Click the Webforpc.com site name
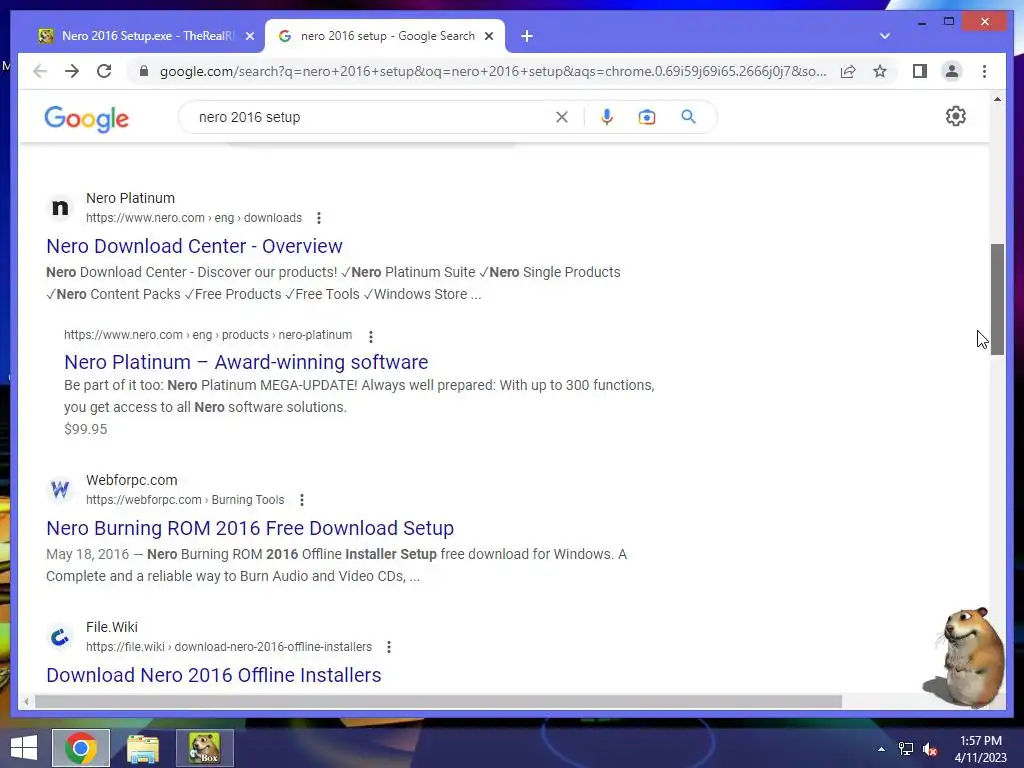 click(x=131, y=480)
